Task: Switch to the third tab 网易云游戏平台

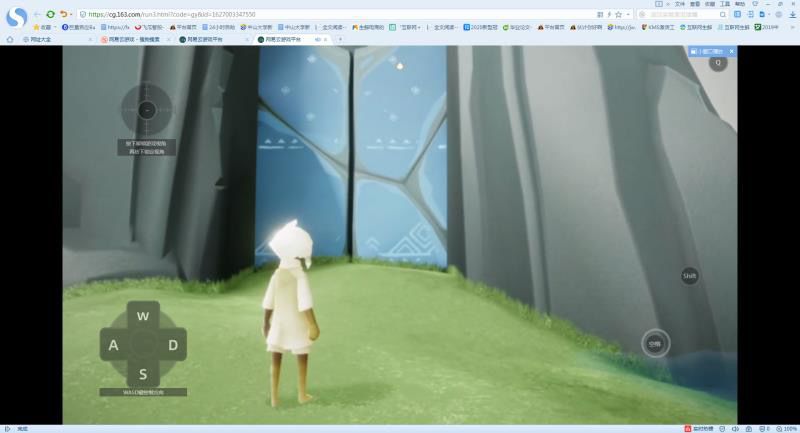Action: coord(213,39)
